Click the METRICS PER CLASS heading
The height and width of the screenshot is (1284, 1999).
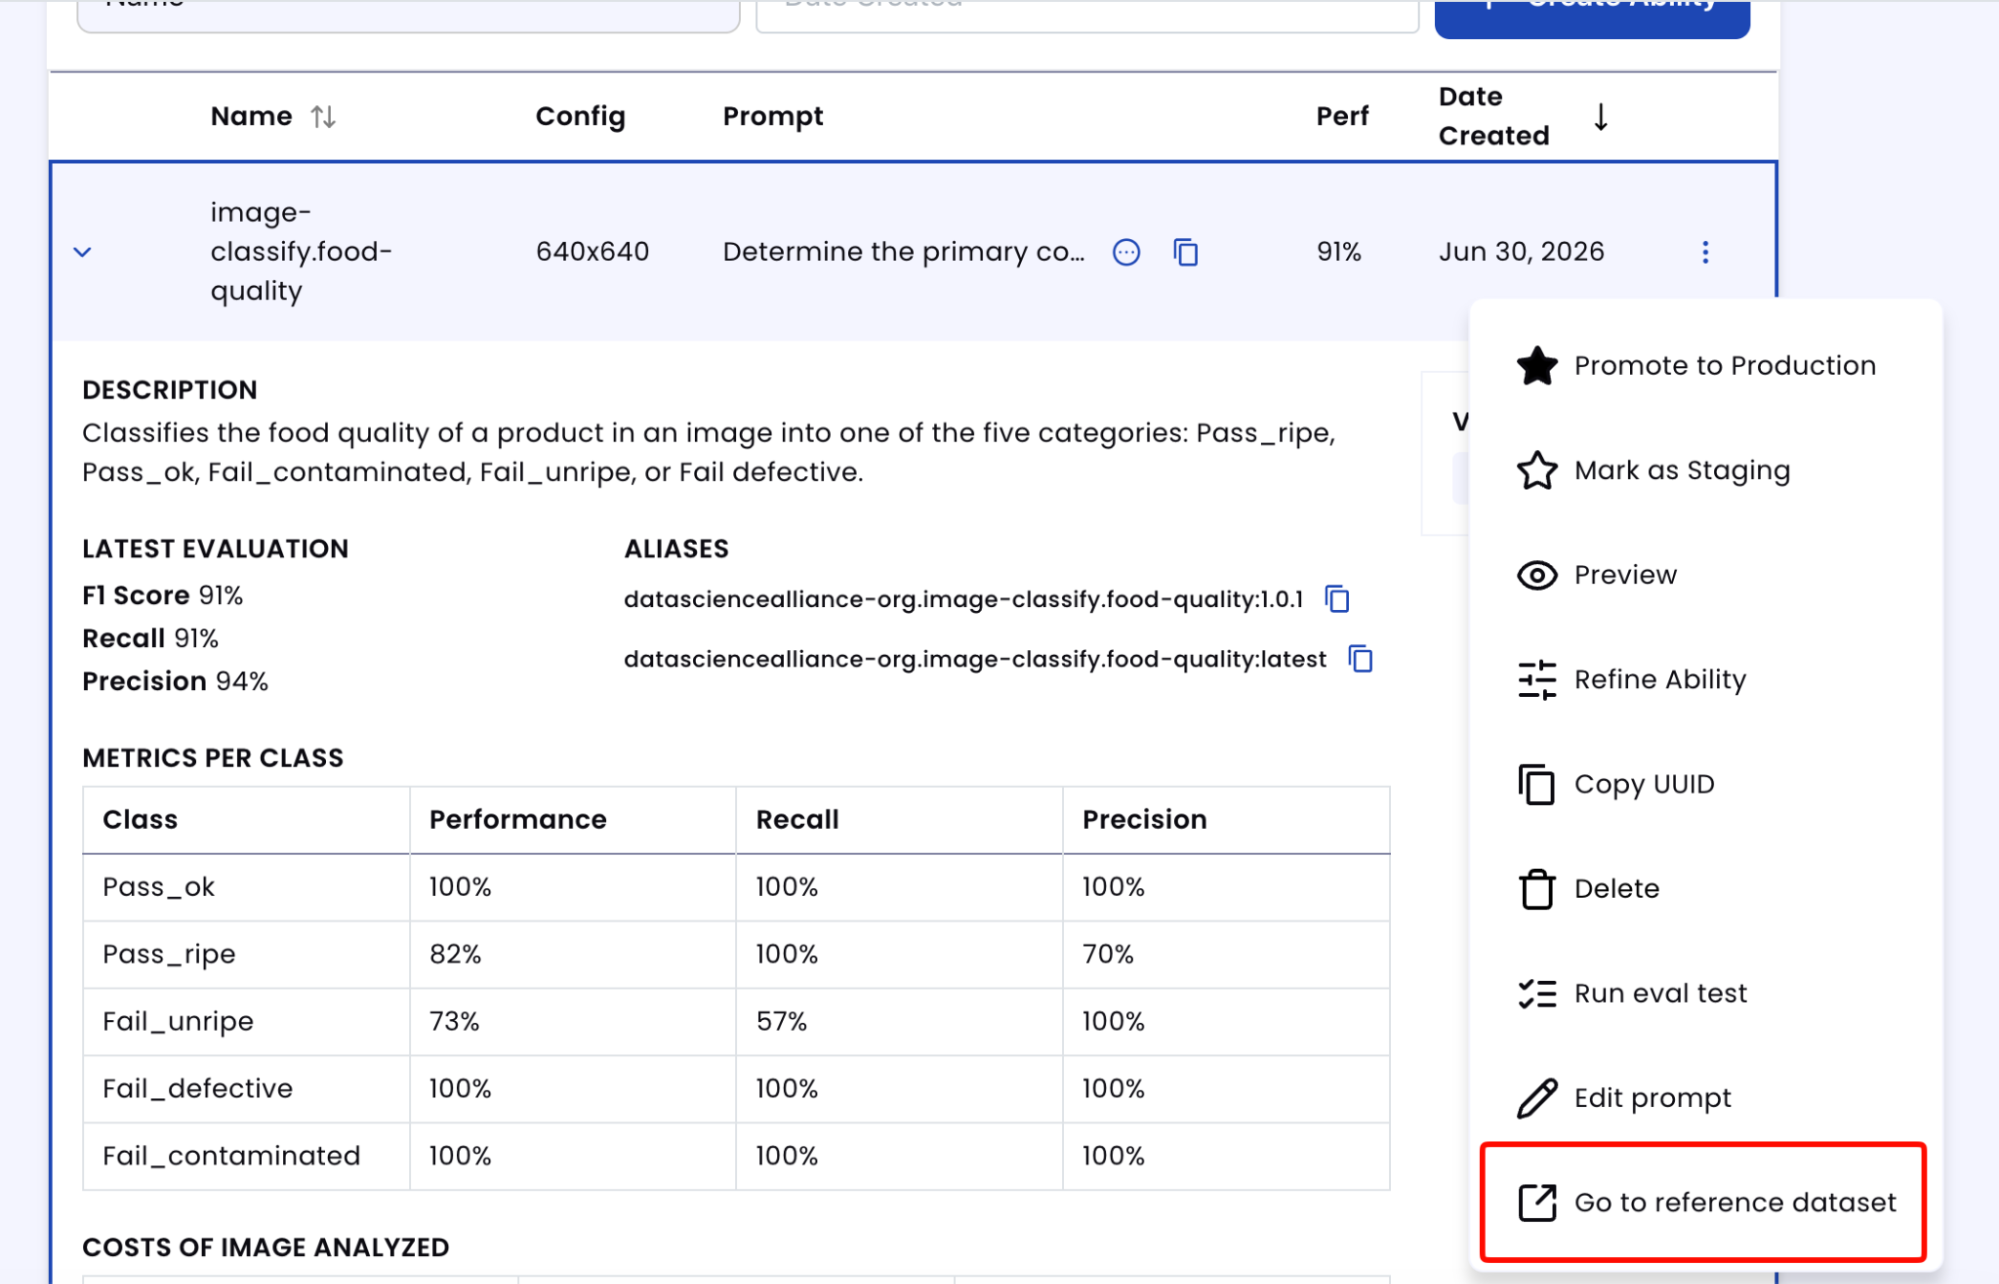213,758
